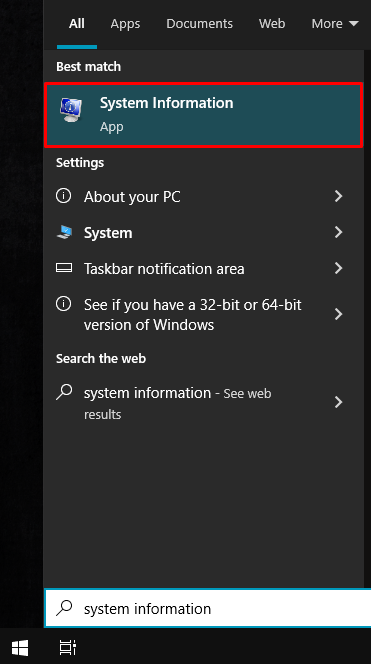Switch to the Documents tab
Image resolution: width=371 pixels, height=664 pixels.
tap(199, 24)
